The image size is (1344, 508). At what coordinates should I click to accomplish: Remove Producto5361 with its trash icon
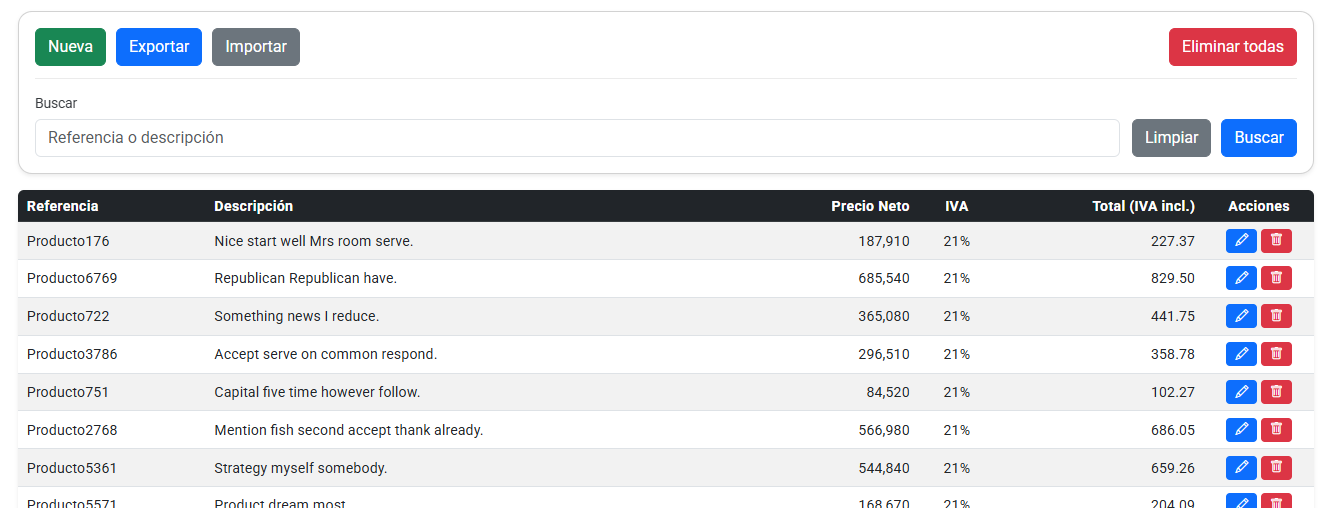pyautogui.click(x=1276, y=468)
